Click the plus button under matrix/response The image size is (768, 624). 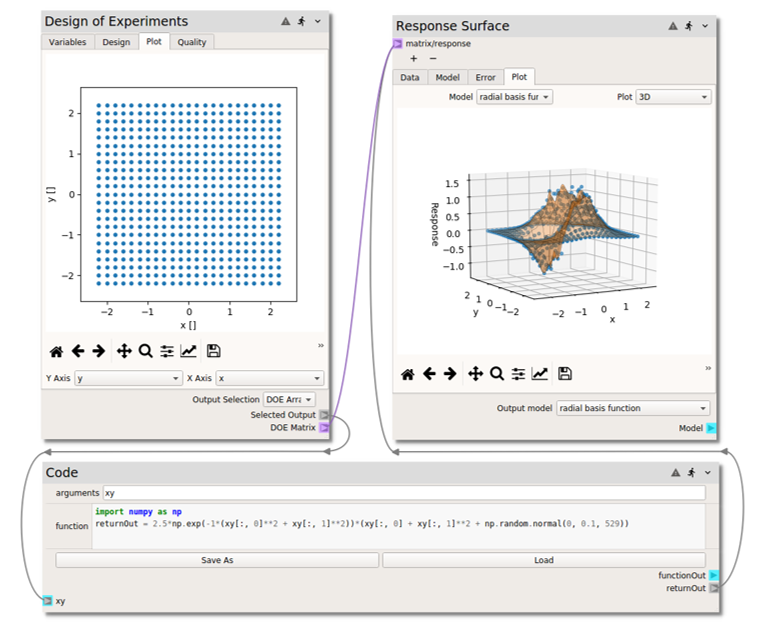click(414, 58)
